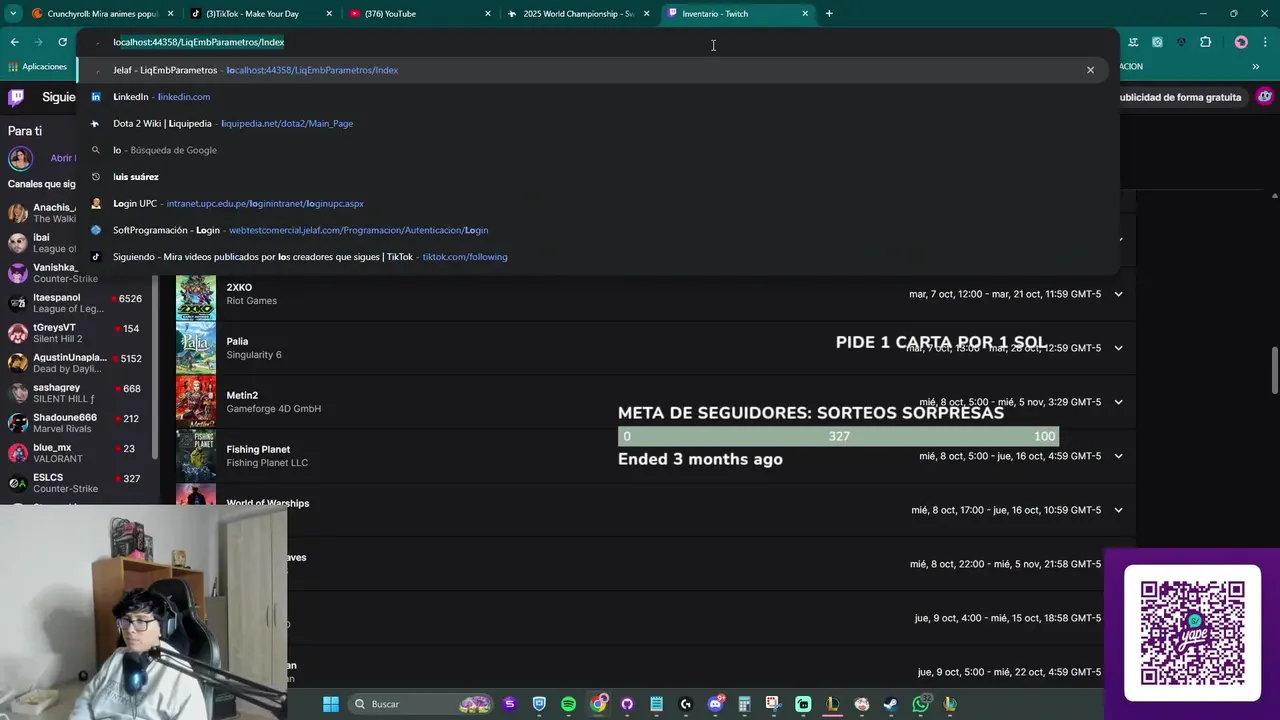
Task: Open WhatsApp from the taskbar
Action: (x=920, y=704)
